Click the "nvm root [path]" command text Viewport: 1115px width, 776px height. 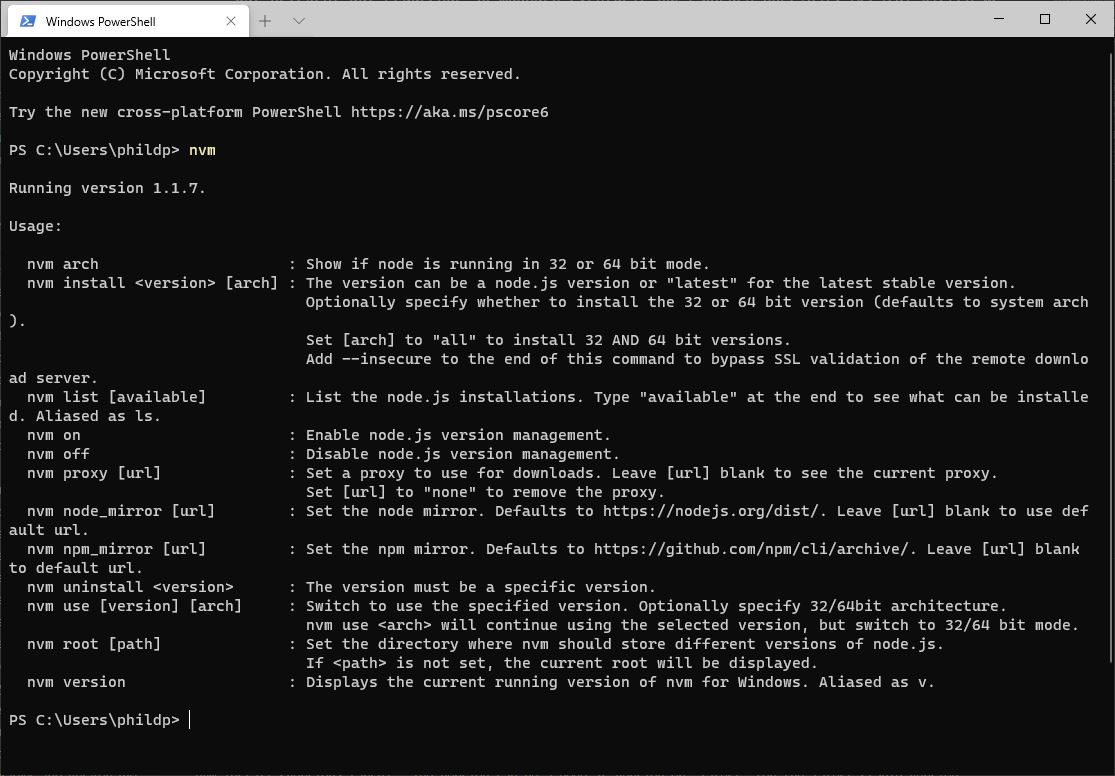pyautogui.click(x=94, y=644)
